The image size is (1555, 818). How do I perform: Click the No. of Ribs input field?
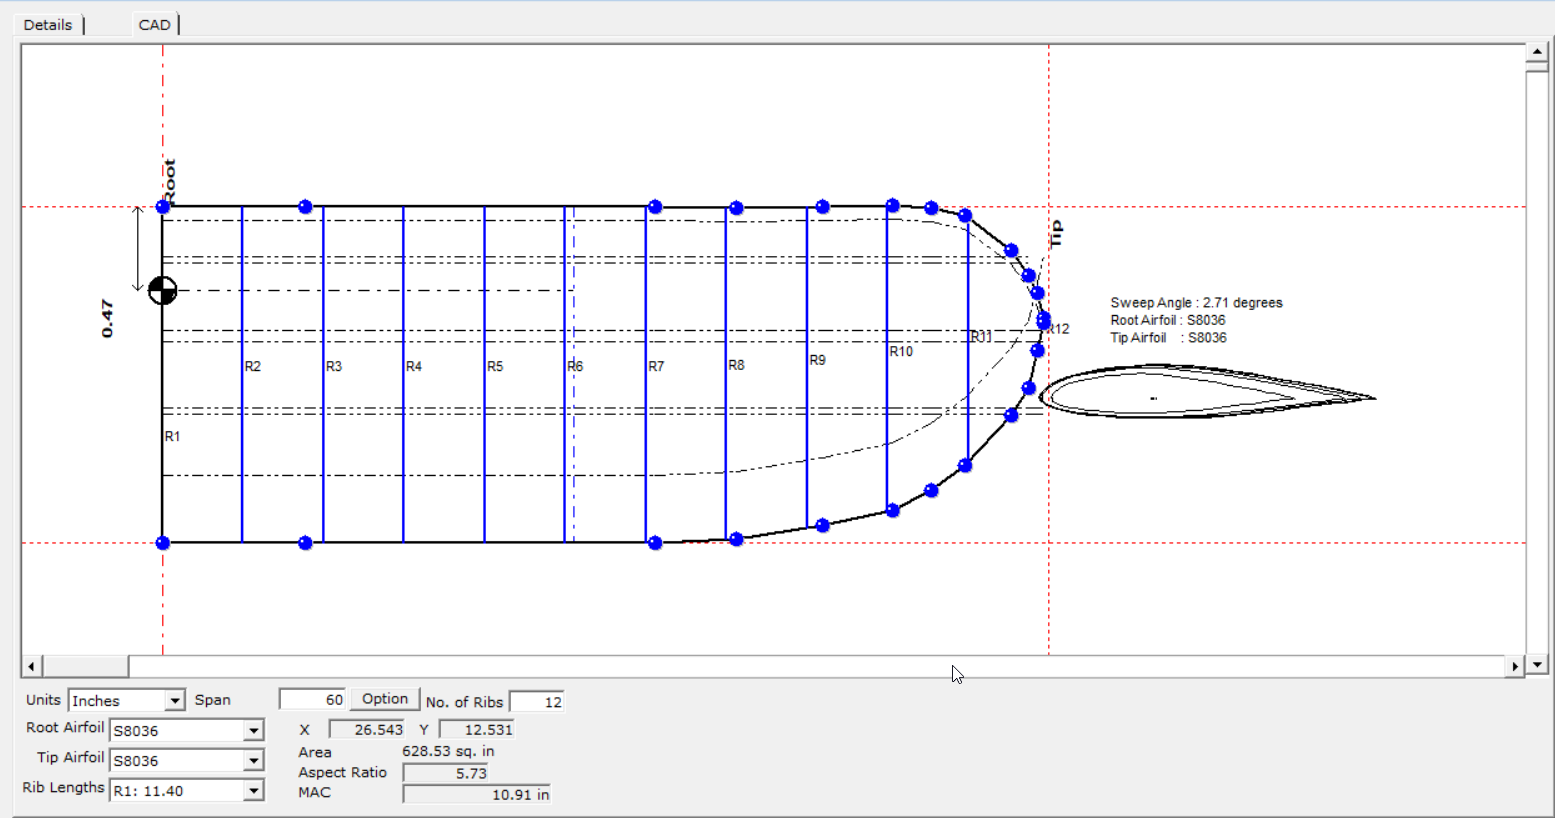(x=537, y=702)
